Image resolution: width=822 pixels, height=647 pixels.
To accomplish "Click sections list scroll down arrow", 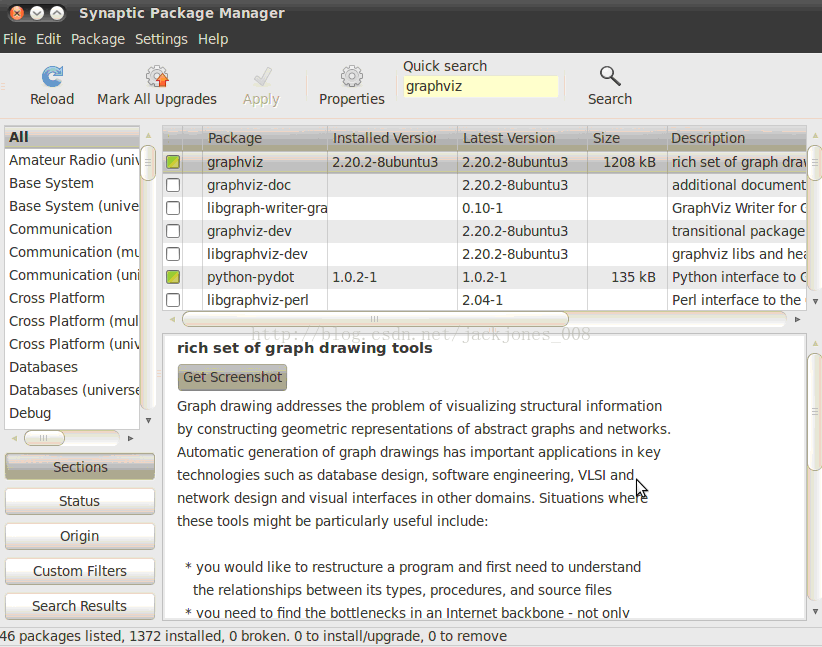I will (148, 420).
